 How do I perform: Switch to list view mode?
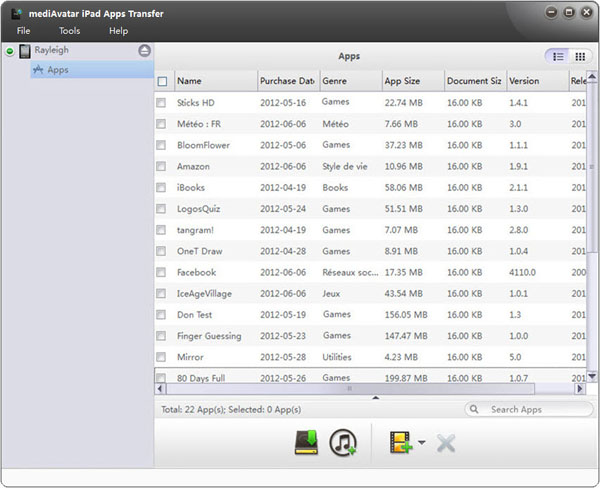pos(558,57)
